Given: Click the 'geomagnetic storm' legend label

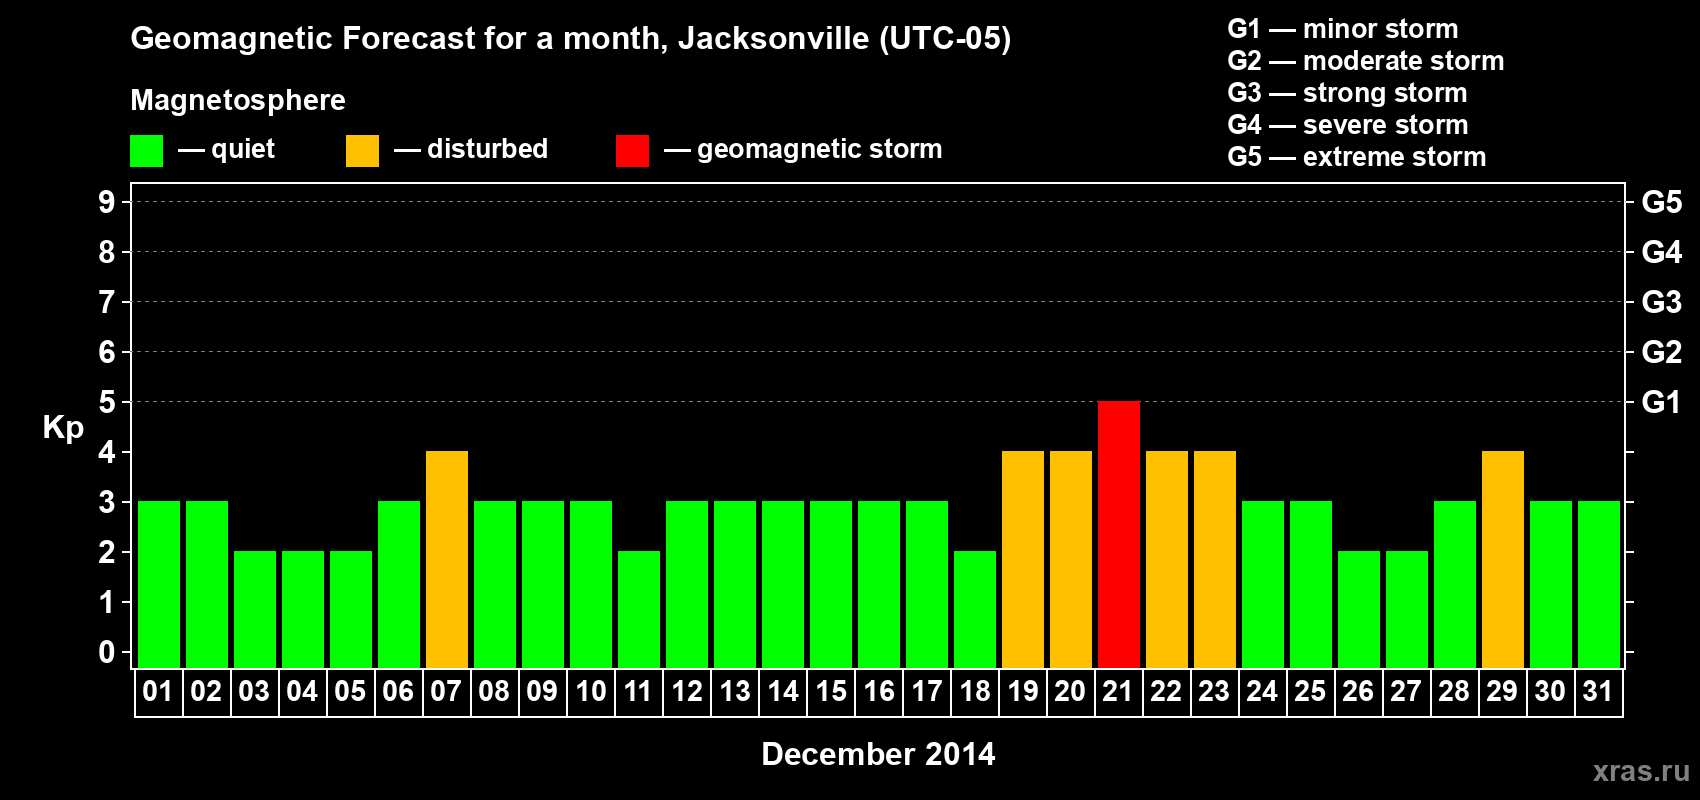Looking at the screenshot, I should pos(820,149).
